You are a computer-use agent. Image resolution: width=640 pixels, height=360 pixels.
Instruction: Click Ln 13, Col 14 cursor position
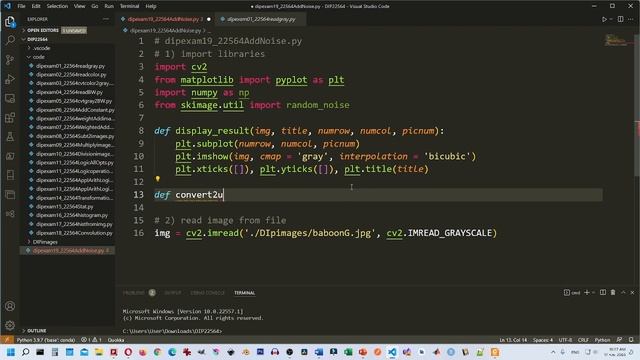[x=513, y=340]
